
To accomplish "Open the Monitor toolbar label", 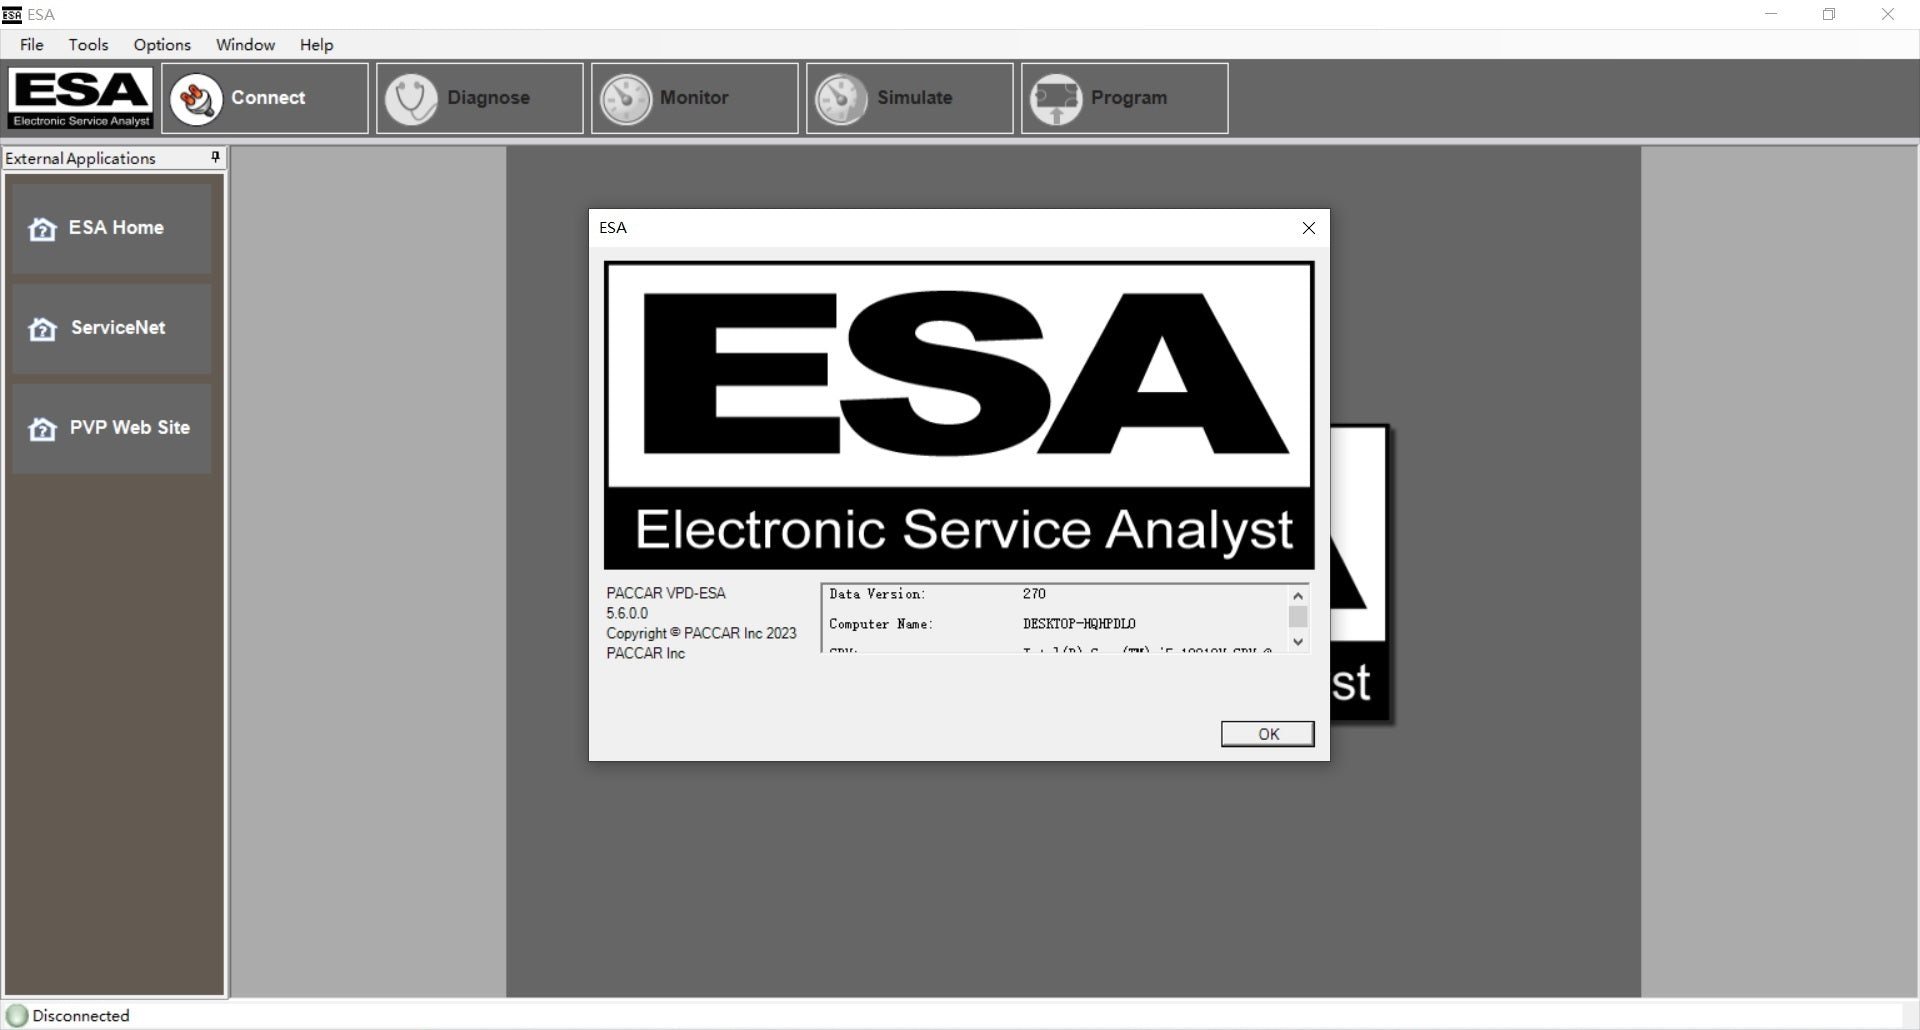I will pos(694,98).
